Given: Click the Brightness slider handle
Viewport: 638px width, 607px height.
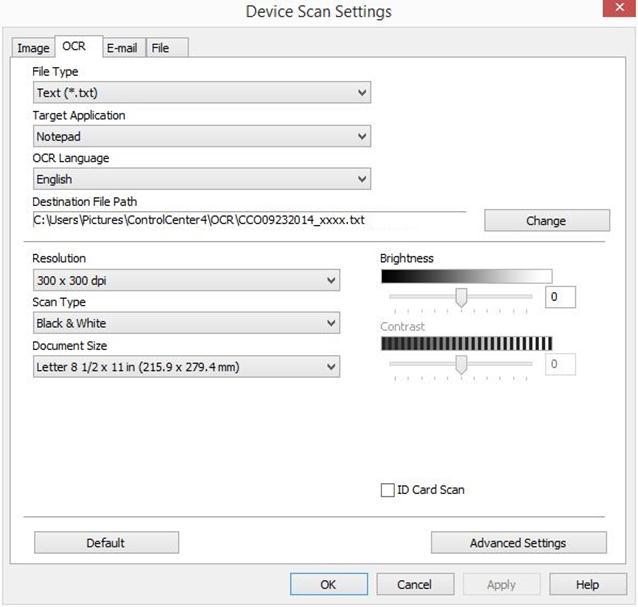Looking at the screenshot, I should (461, 297).
